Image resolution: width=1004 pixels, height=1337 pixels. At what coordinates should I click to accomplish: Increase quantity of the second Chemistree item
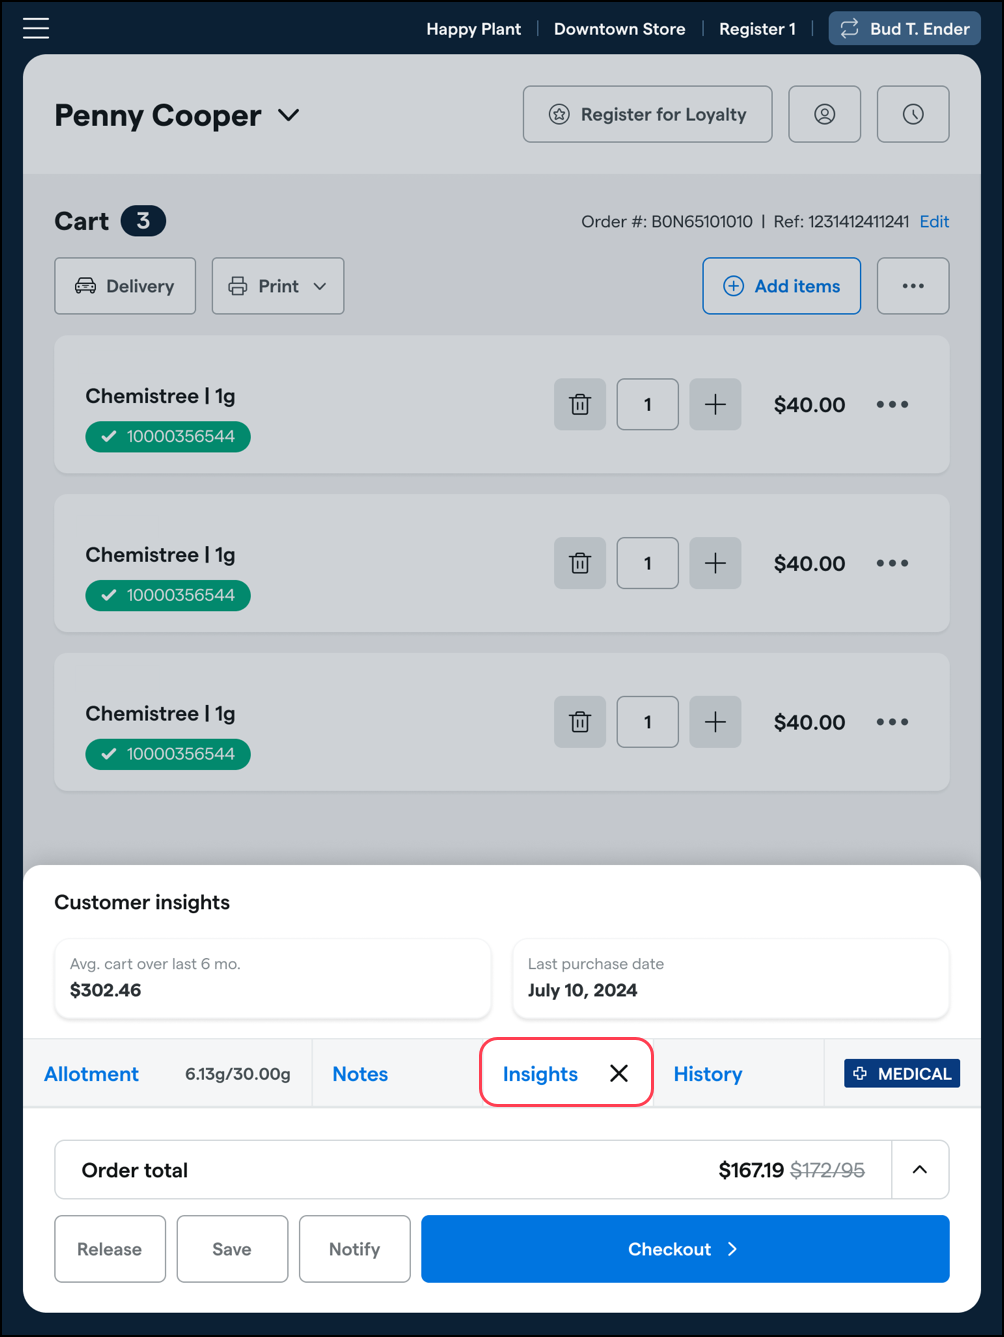tap(715, 563)
